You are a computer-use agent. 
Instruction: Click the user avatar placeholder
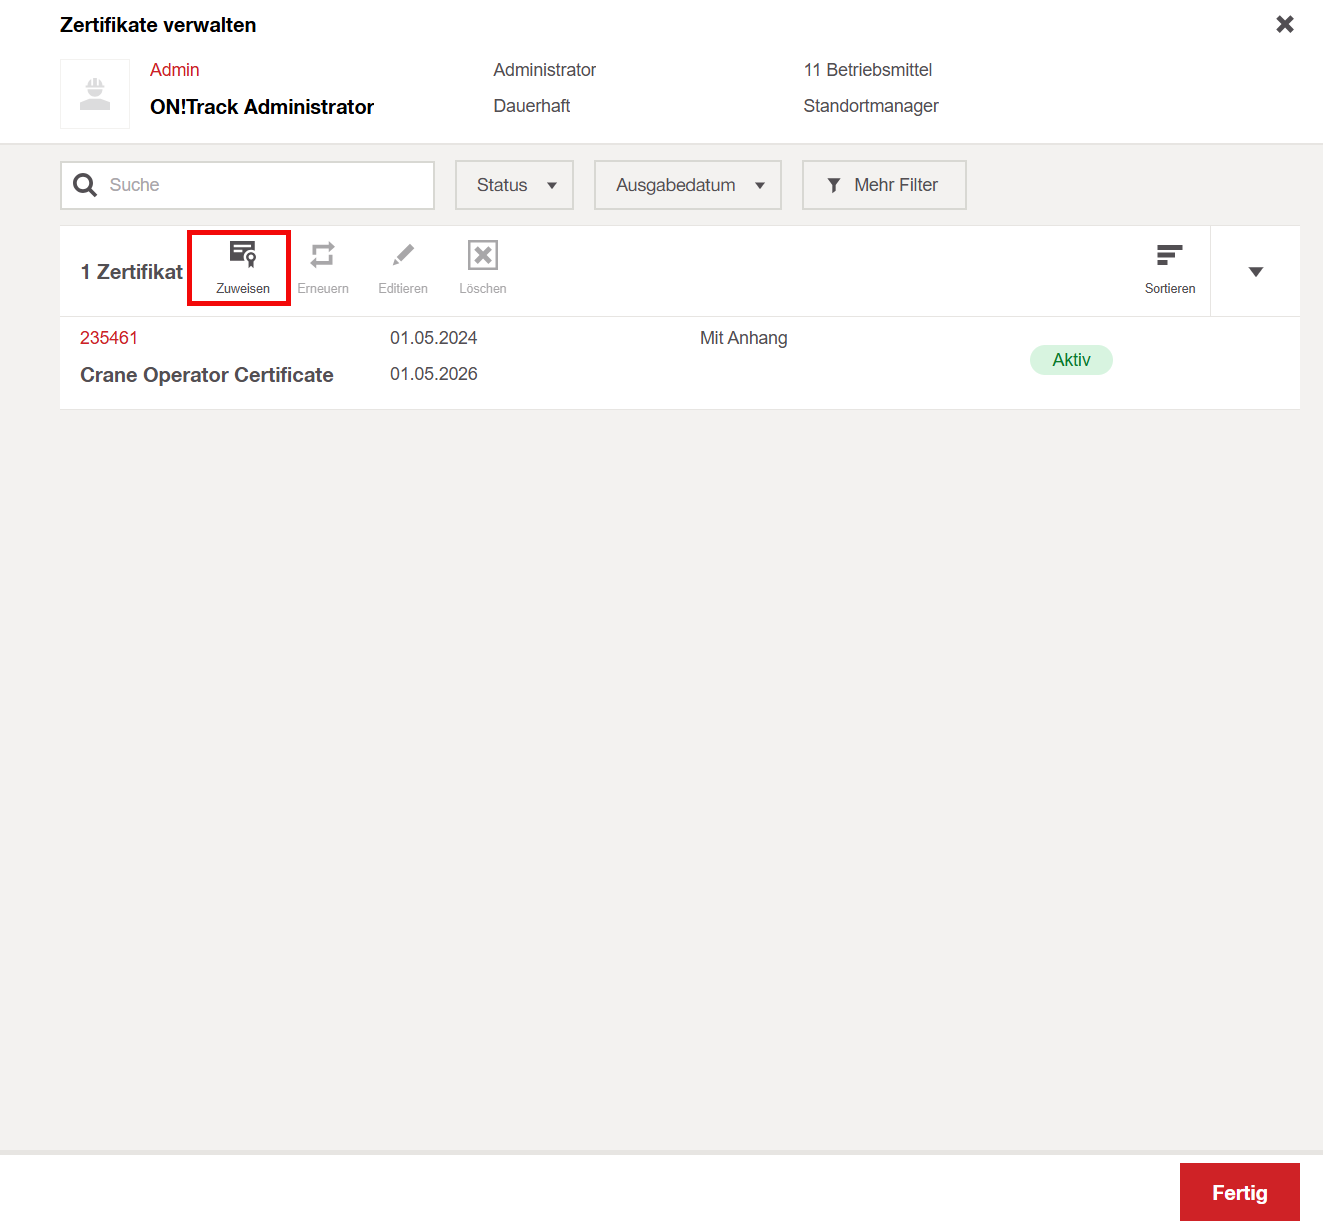pos(95,94)
